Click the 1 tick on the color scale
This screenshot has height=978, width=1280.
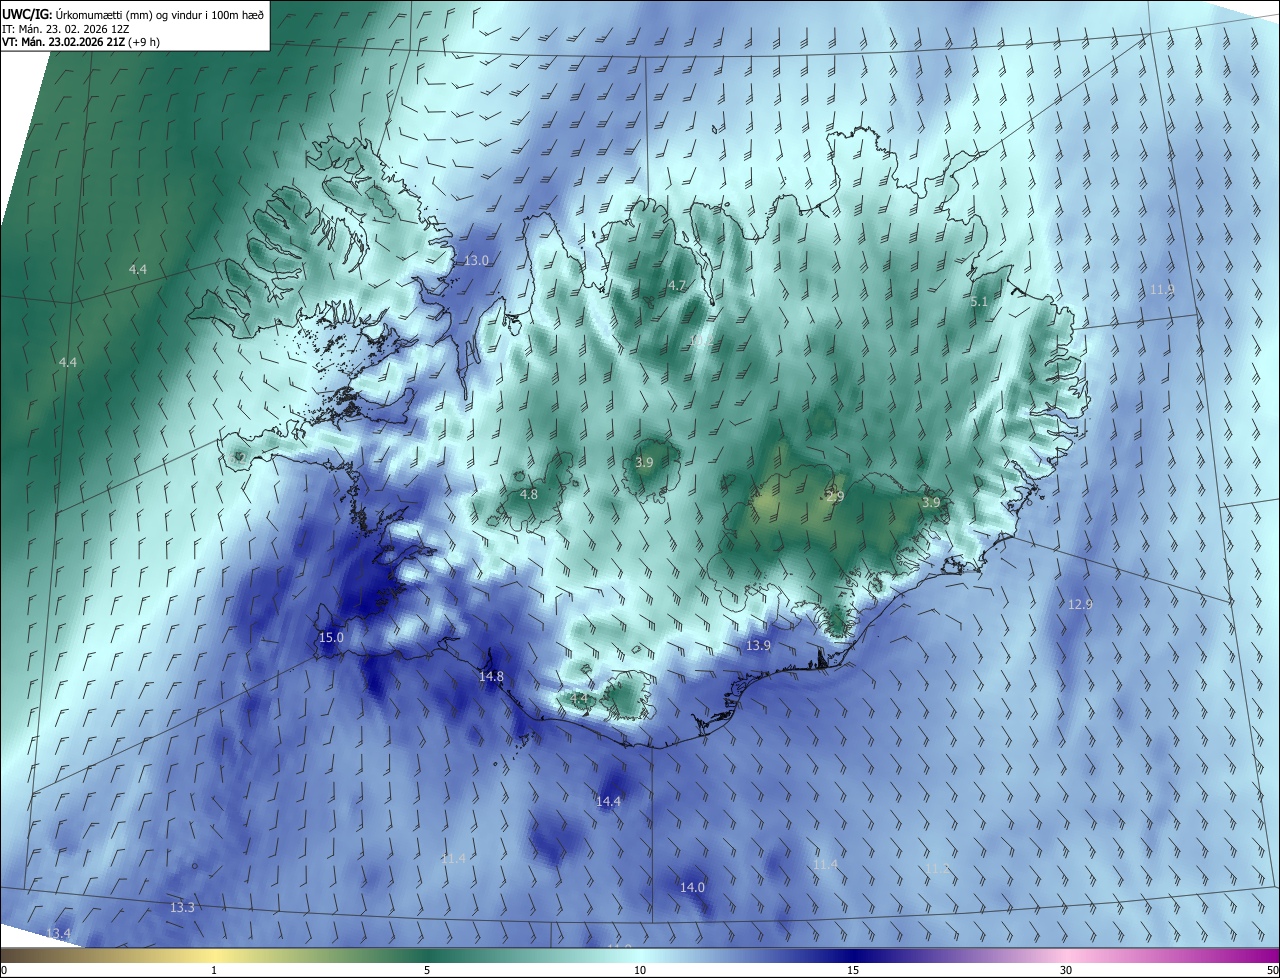(x=215, y=970)
